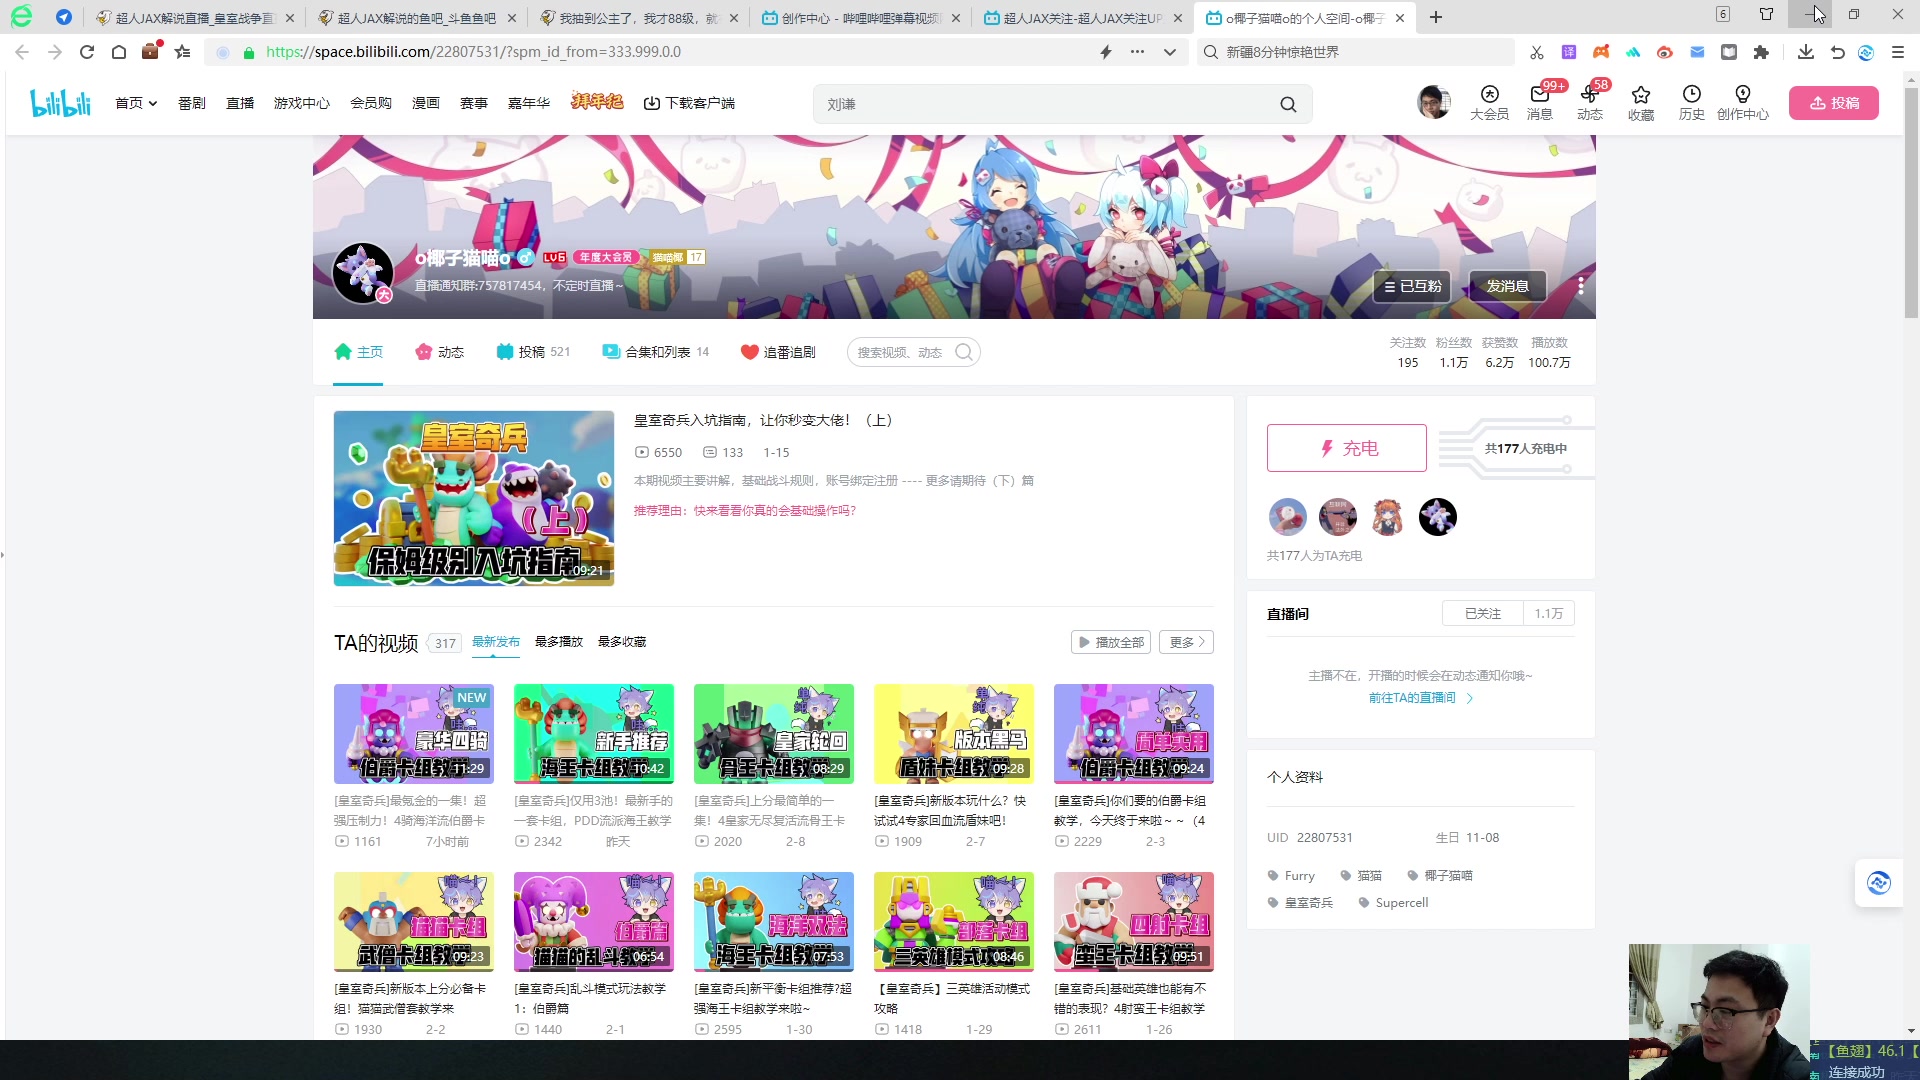Click the 搜索视频、动态 input field
Image resolution: width=1920 pixels, height=1080 pixels.
tap(900, 352)
